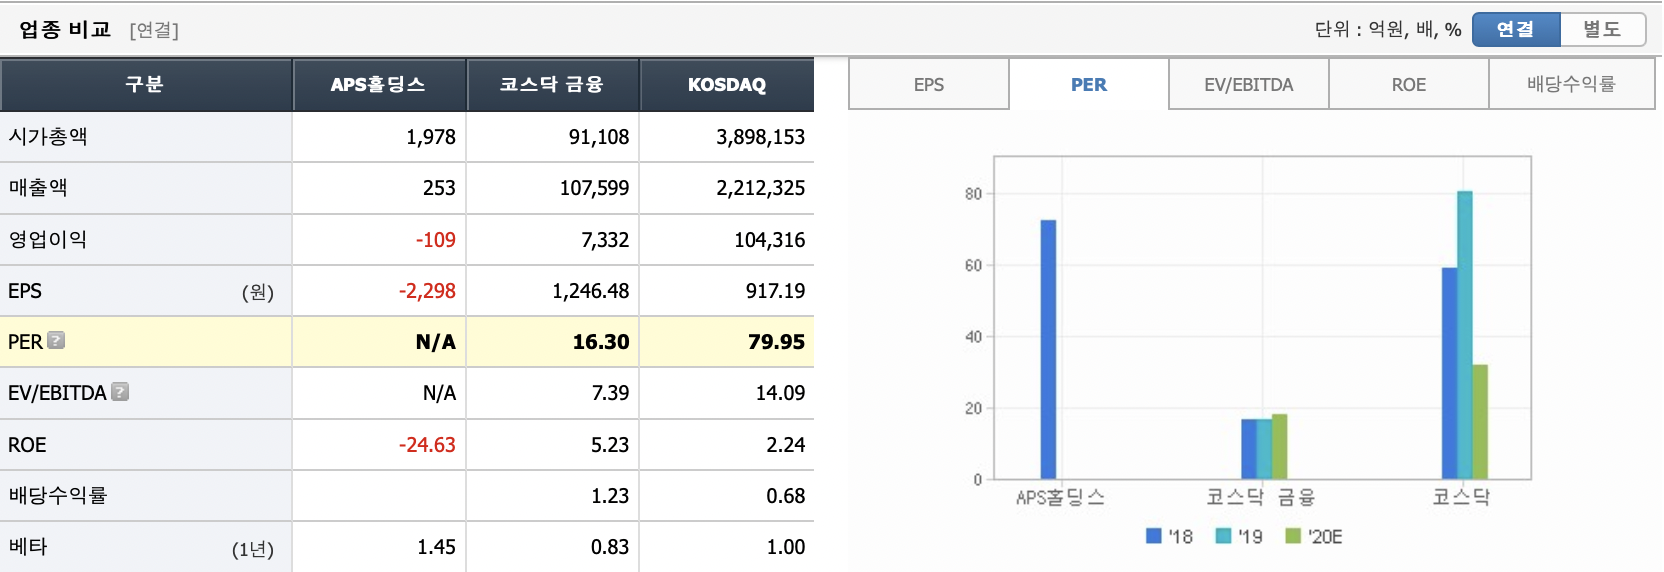Click the '18 legend color swatch

click(1154, 536)
